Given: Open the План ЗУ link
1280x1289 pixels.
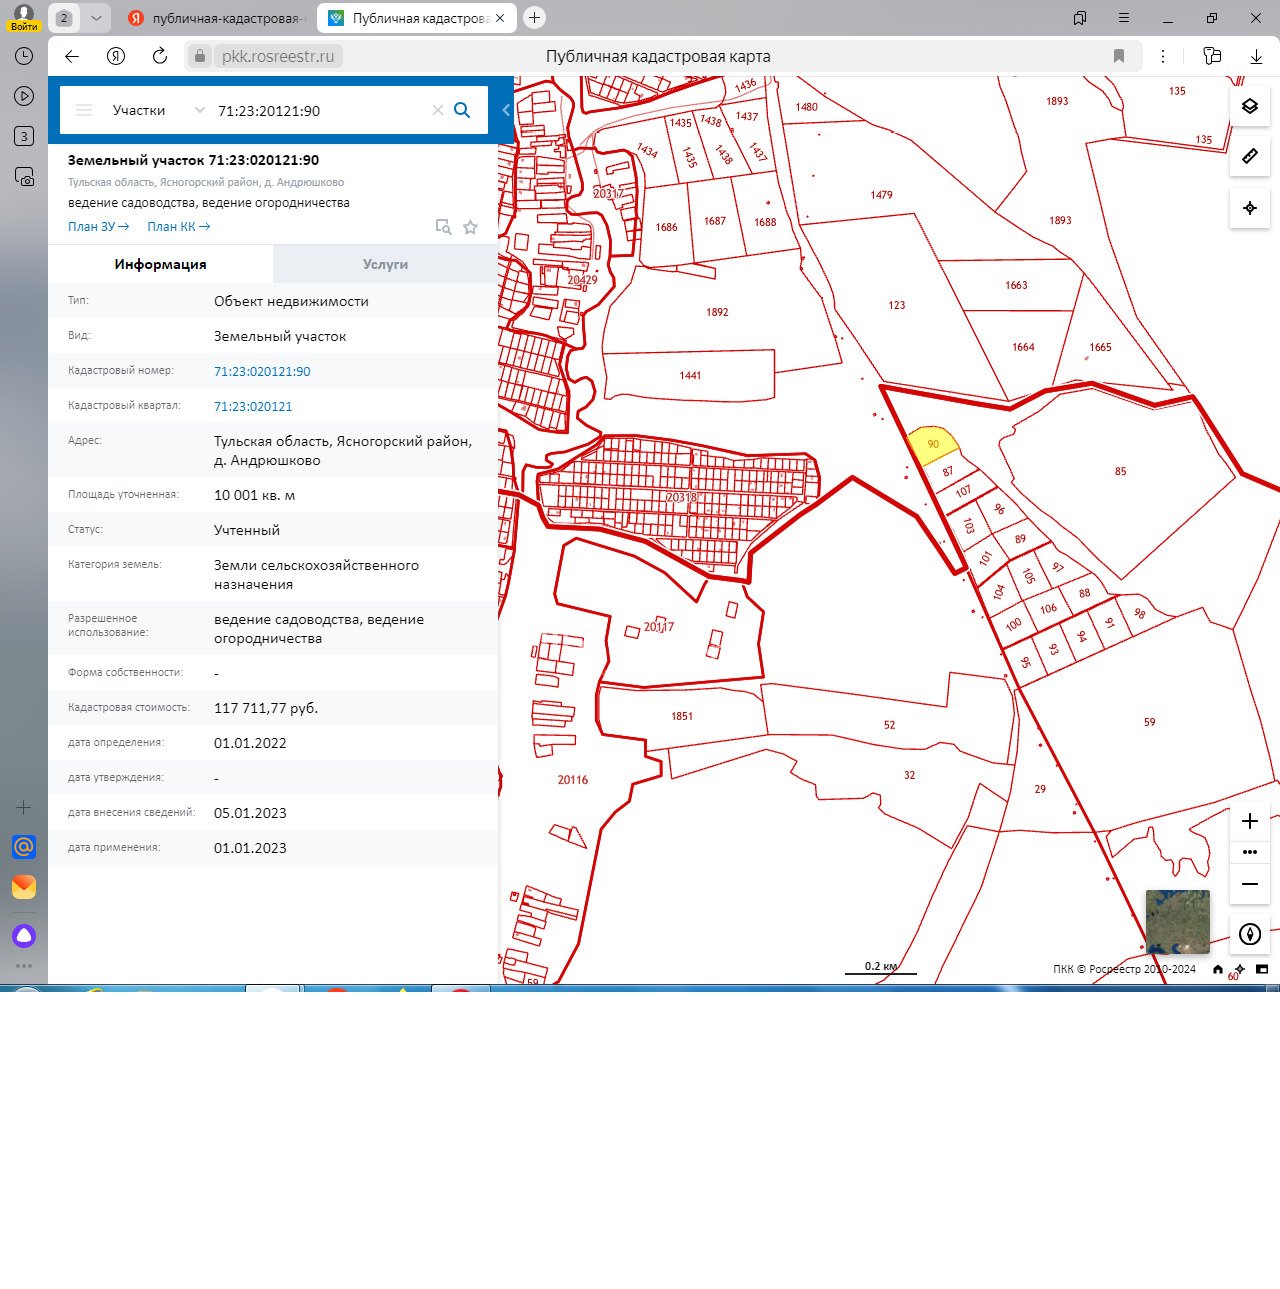Looking at the screenshot, I should pos(98,227).
